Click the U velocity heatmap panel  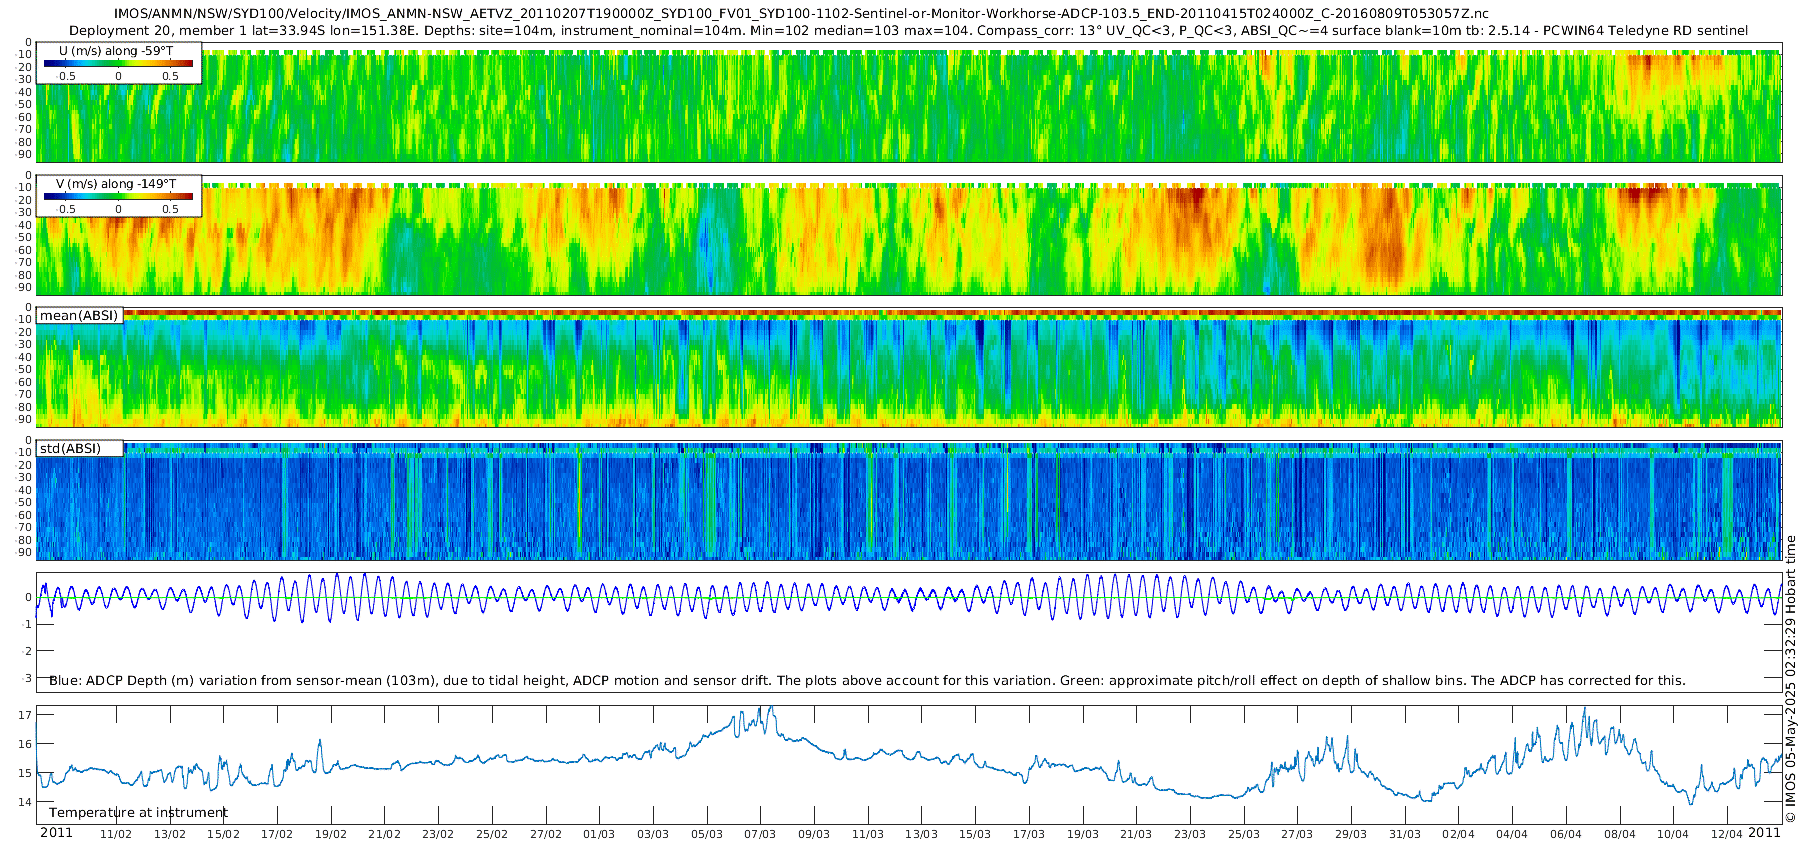point(909,101)
